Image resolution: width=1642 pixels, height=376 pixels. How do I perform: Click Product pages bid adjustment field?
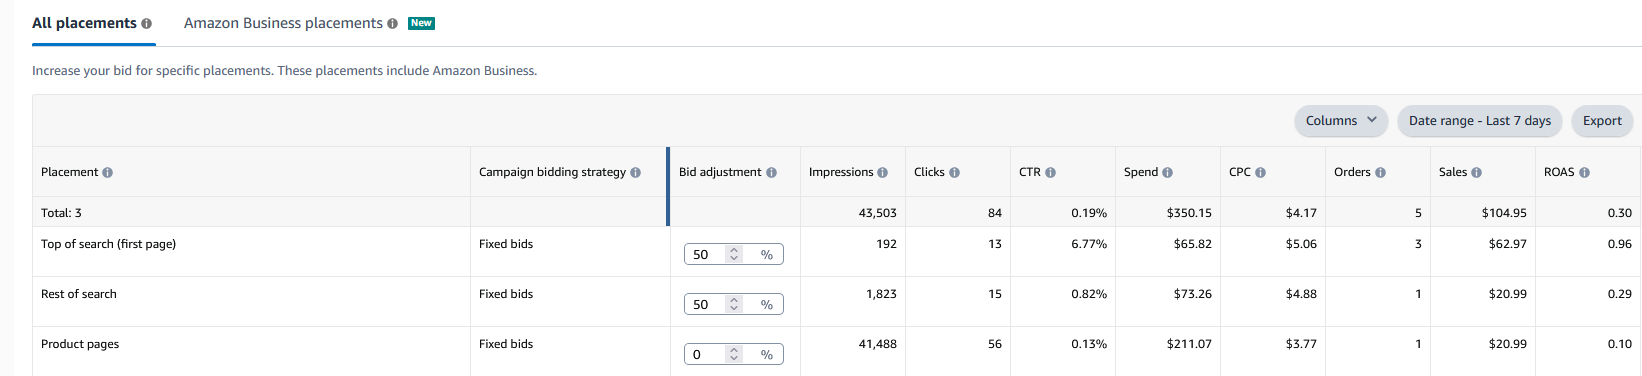coord(734,355)
